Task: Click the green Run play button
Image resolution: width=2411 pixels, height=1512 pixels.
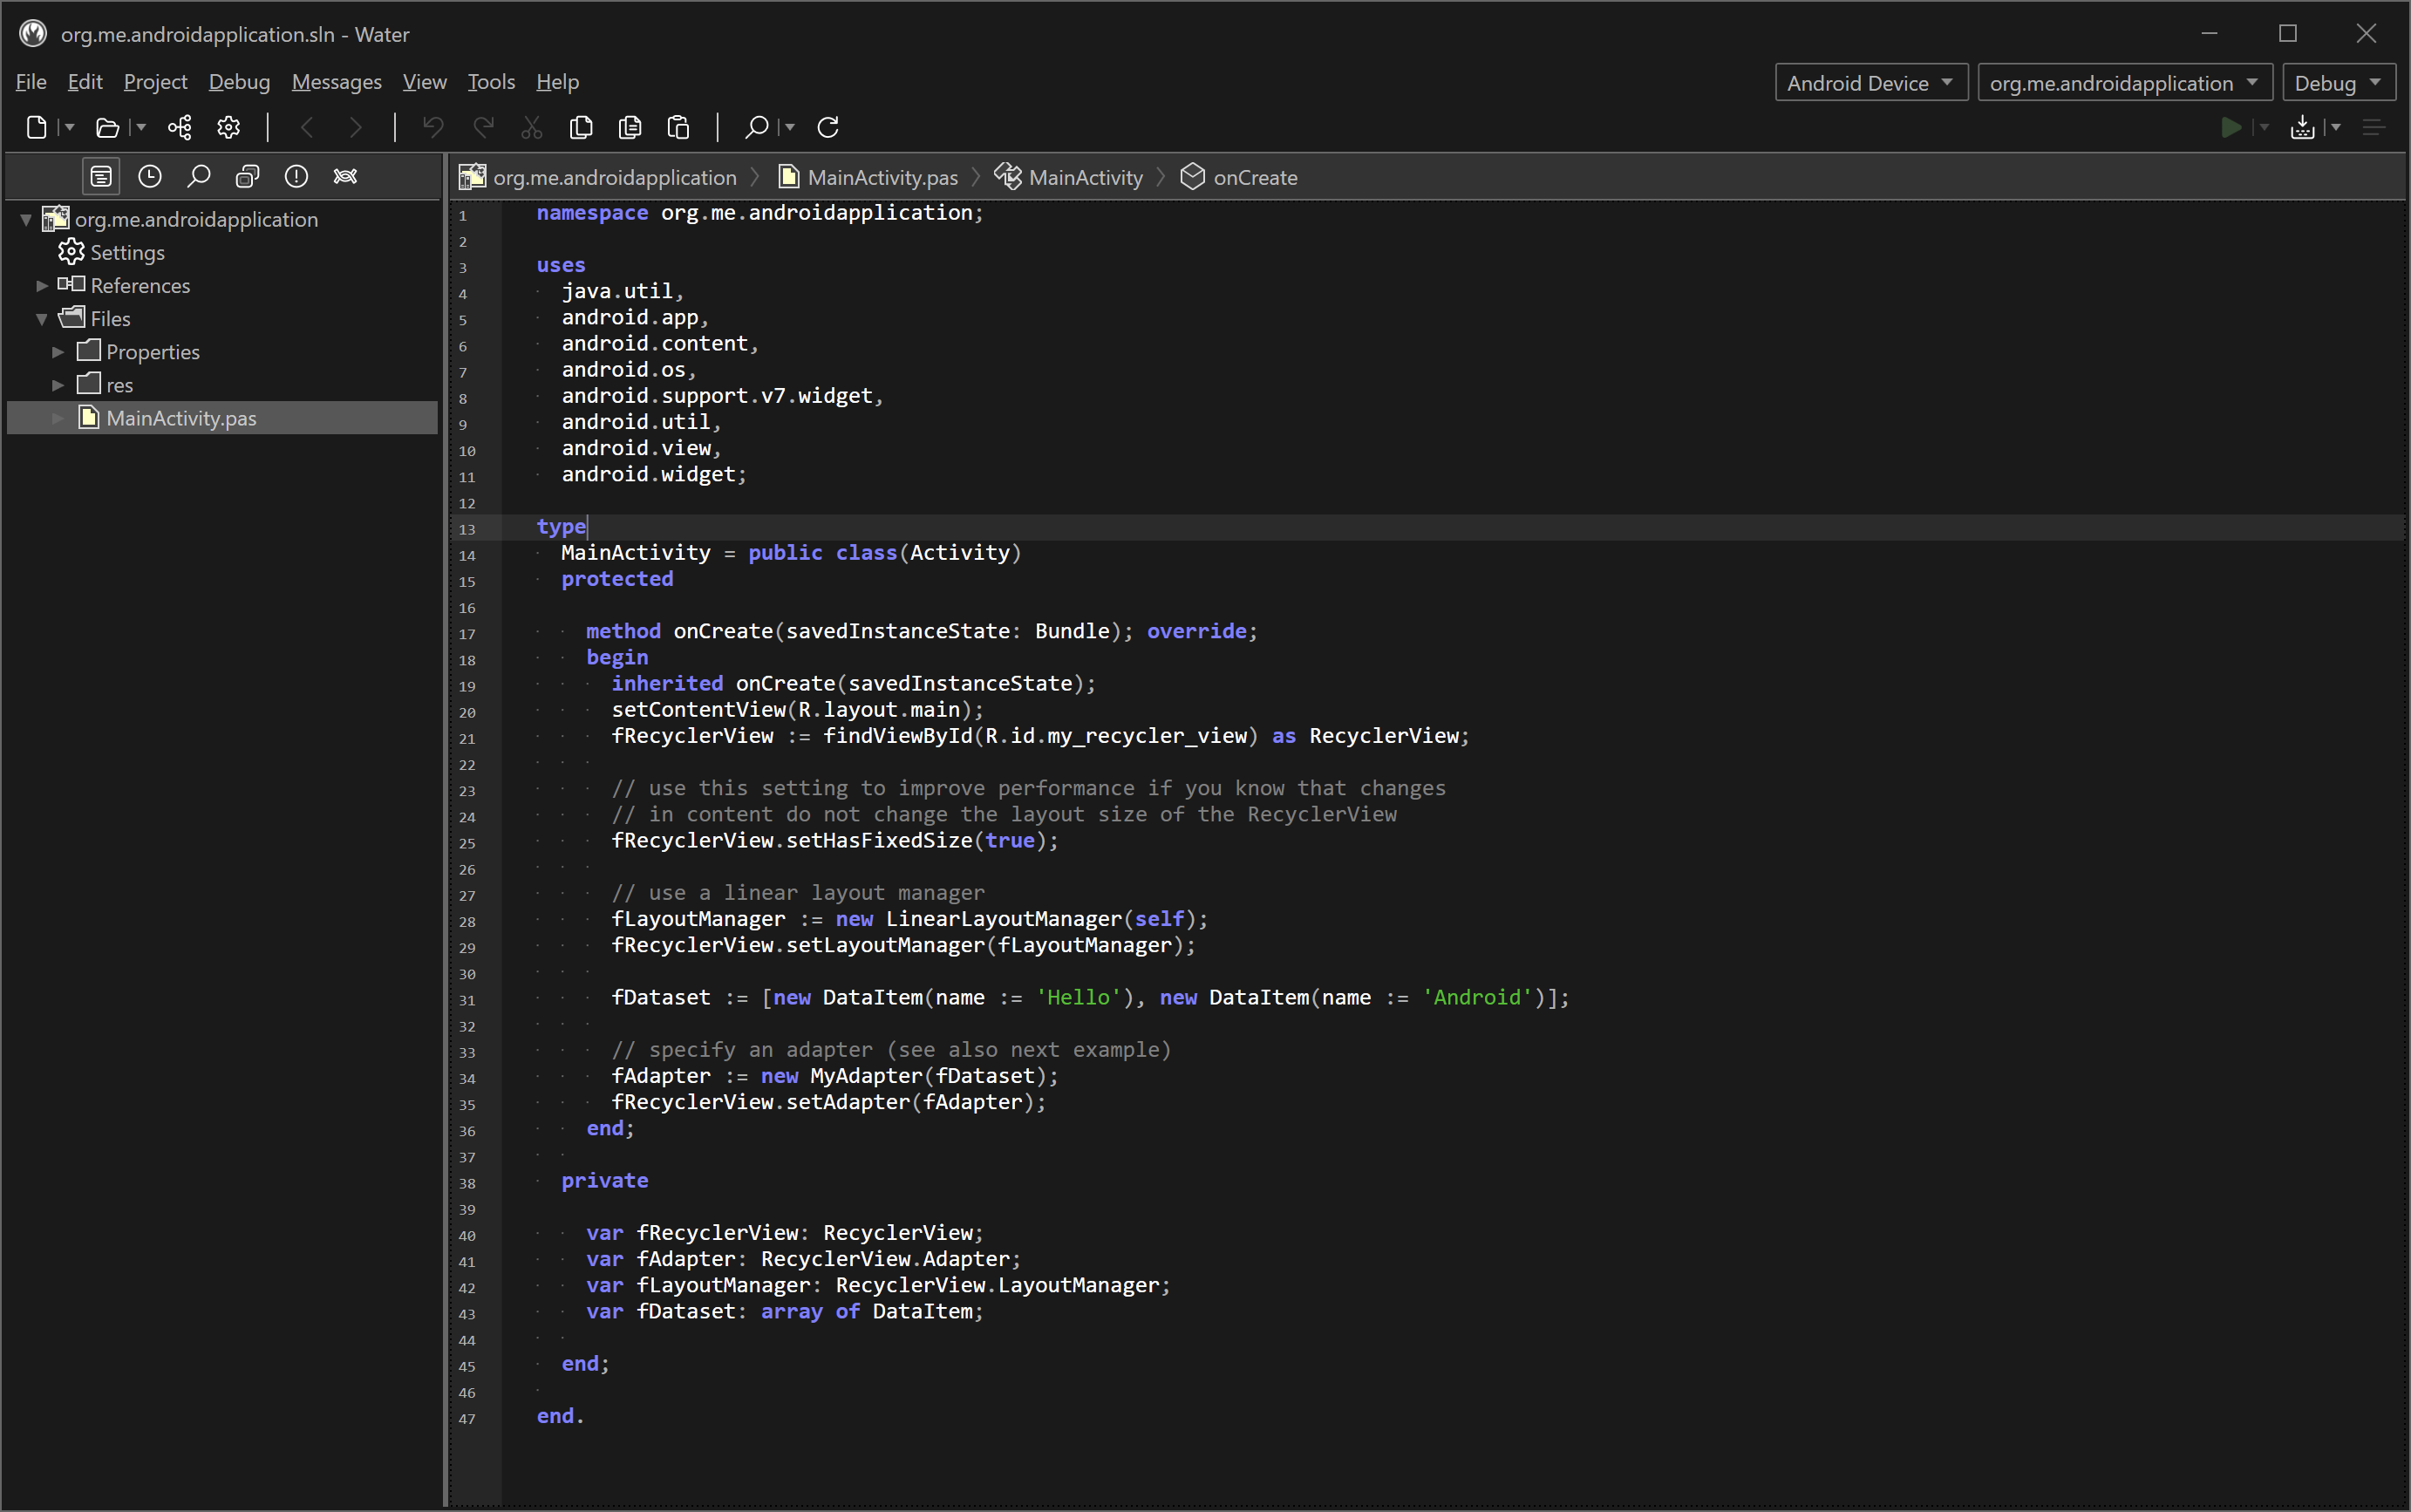Action: click(2230, 127)
